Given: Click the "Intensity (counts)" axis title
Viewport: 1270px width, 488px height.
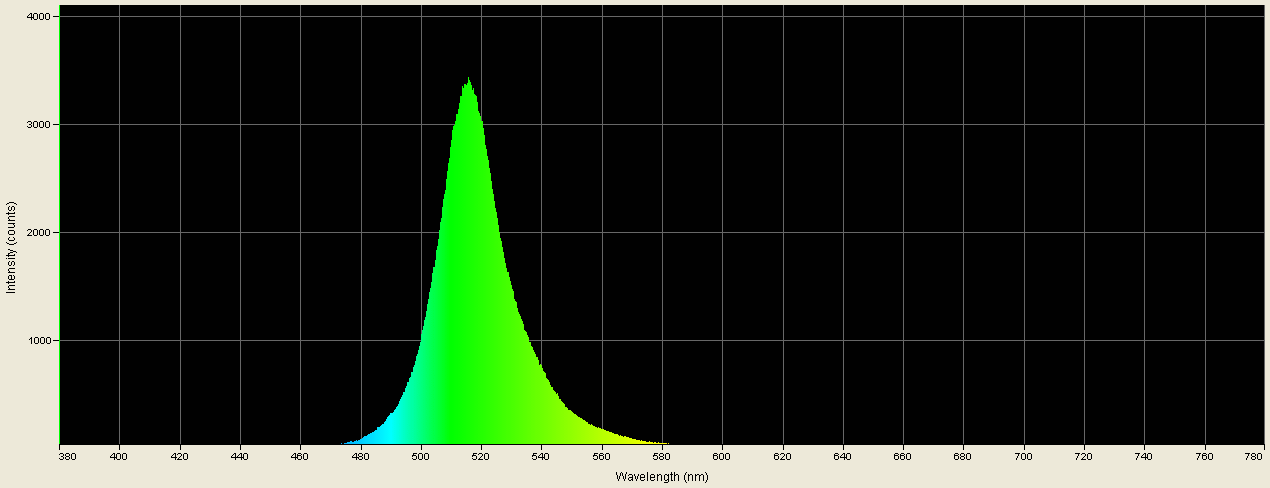Looking at the screenshot, I should 11,247.
